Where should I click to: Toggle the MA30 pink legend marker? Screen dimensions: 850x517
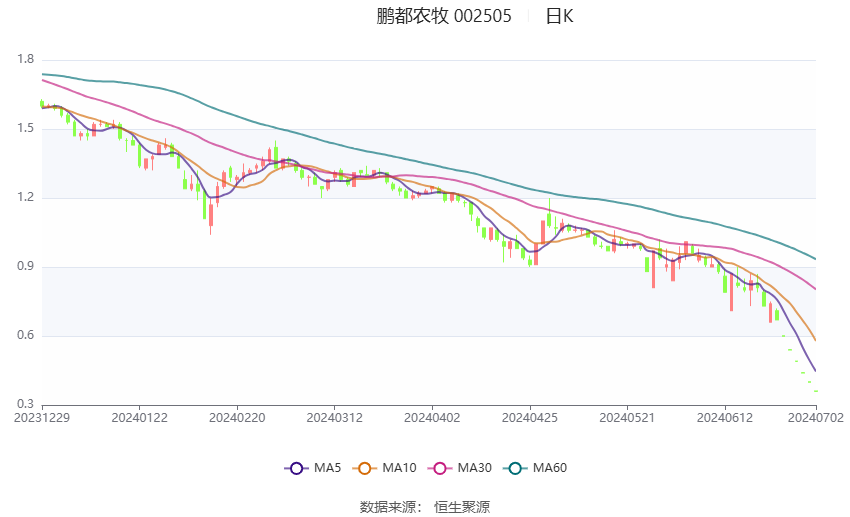[440, 468]
